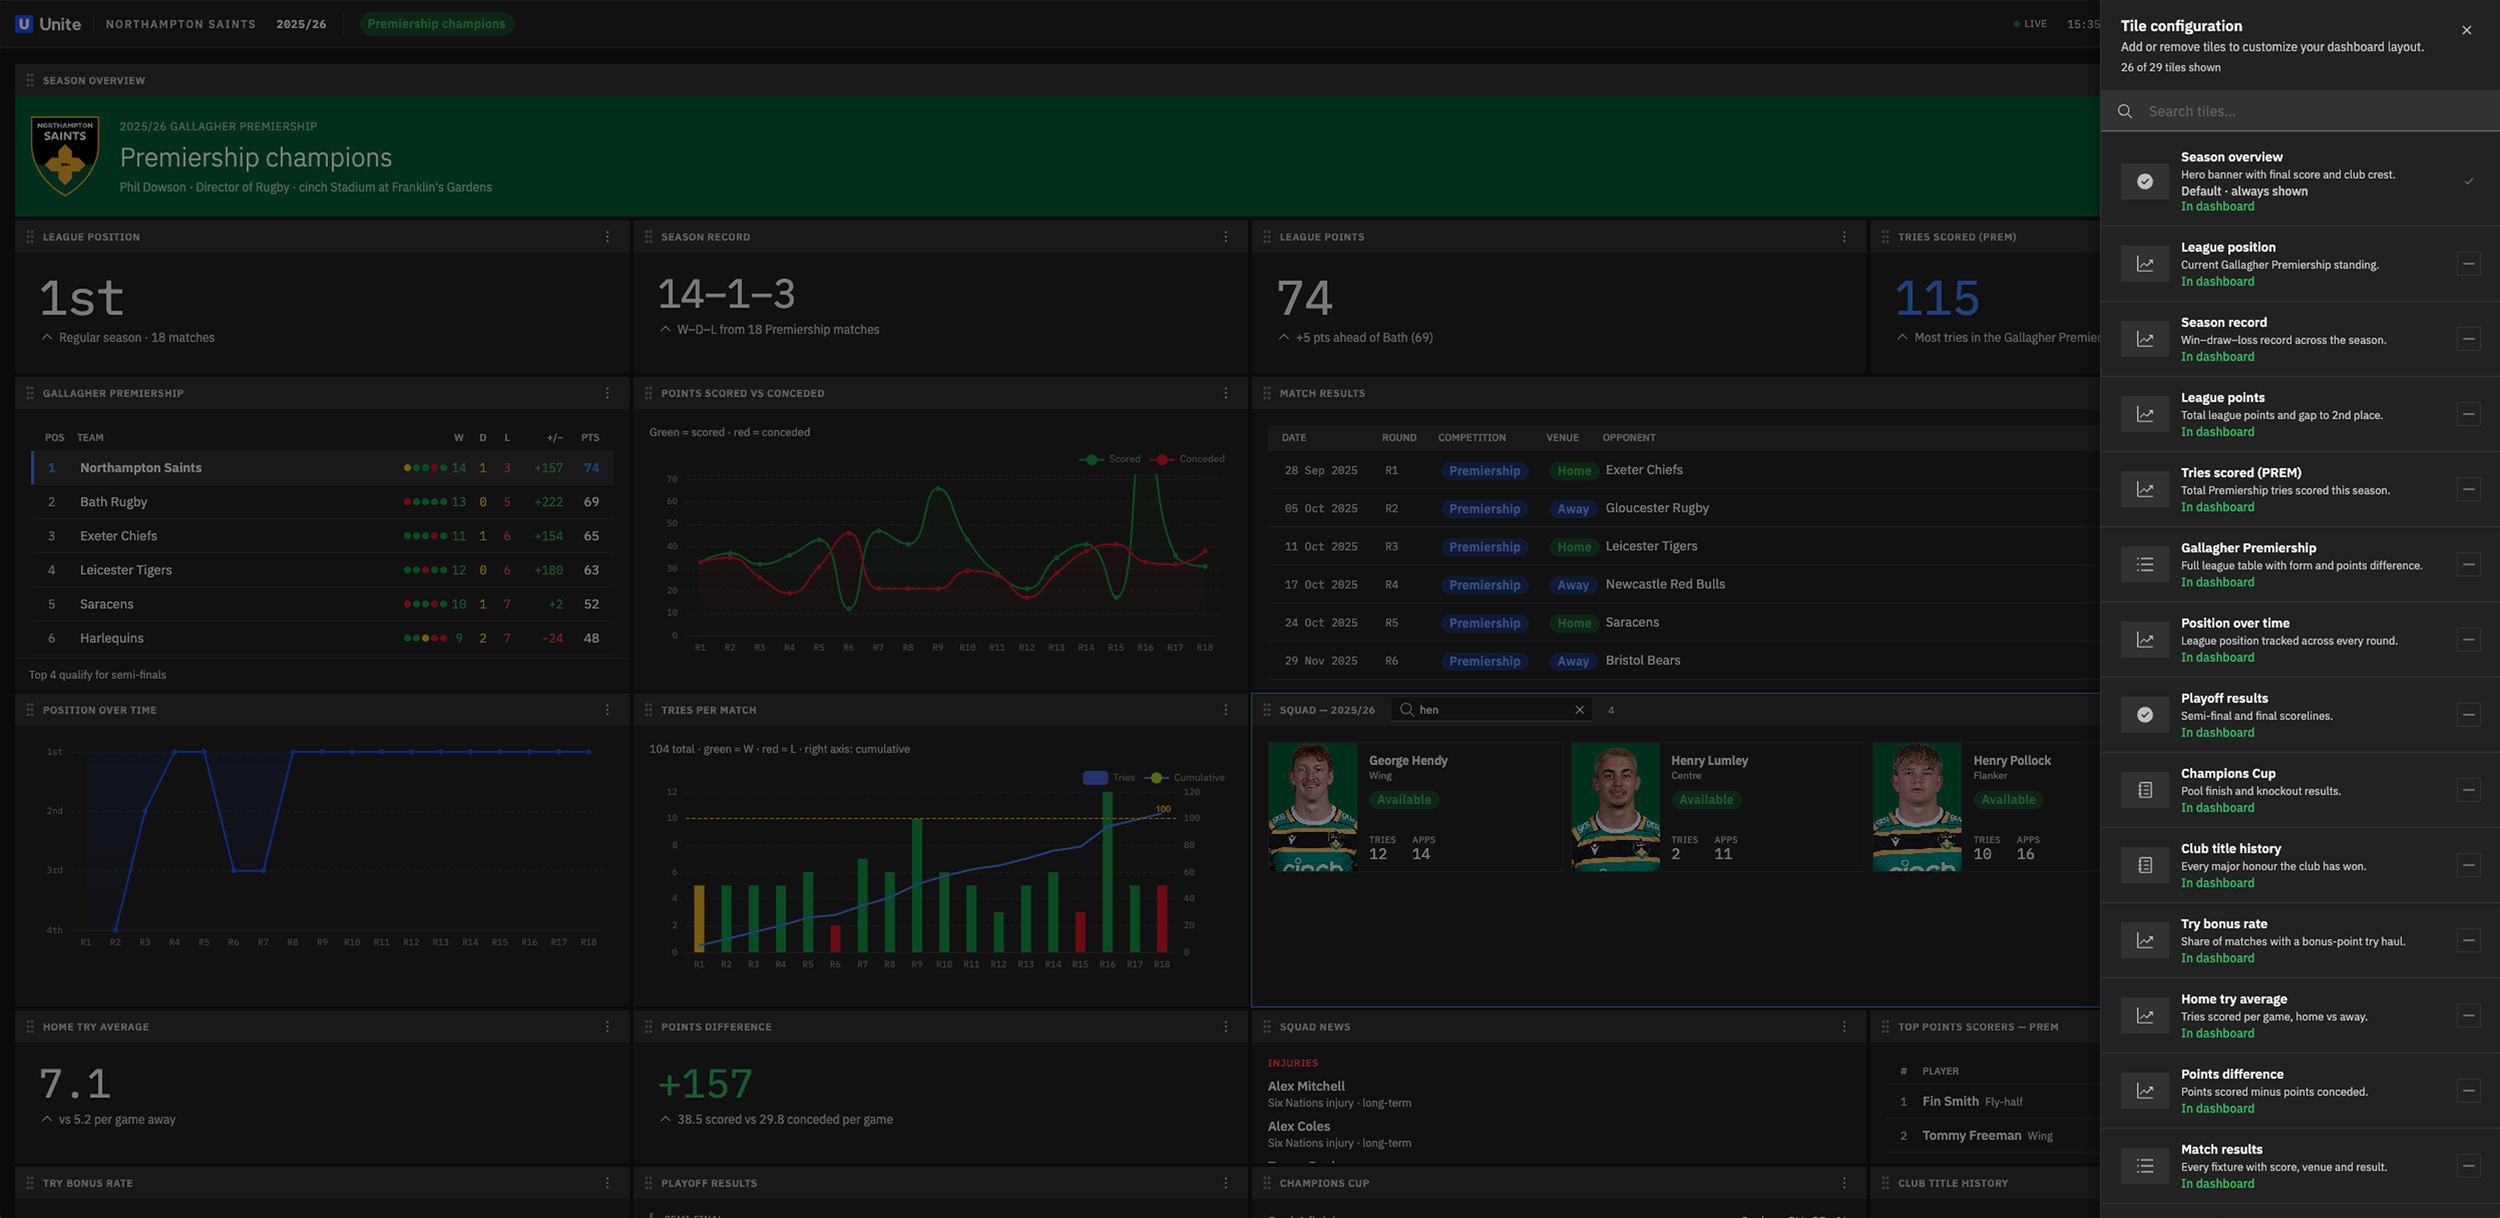The image size is (2500, 1218).
Task: Select Bath Rugby row in league table
Action: point(322,502)
